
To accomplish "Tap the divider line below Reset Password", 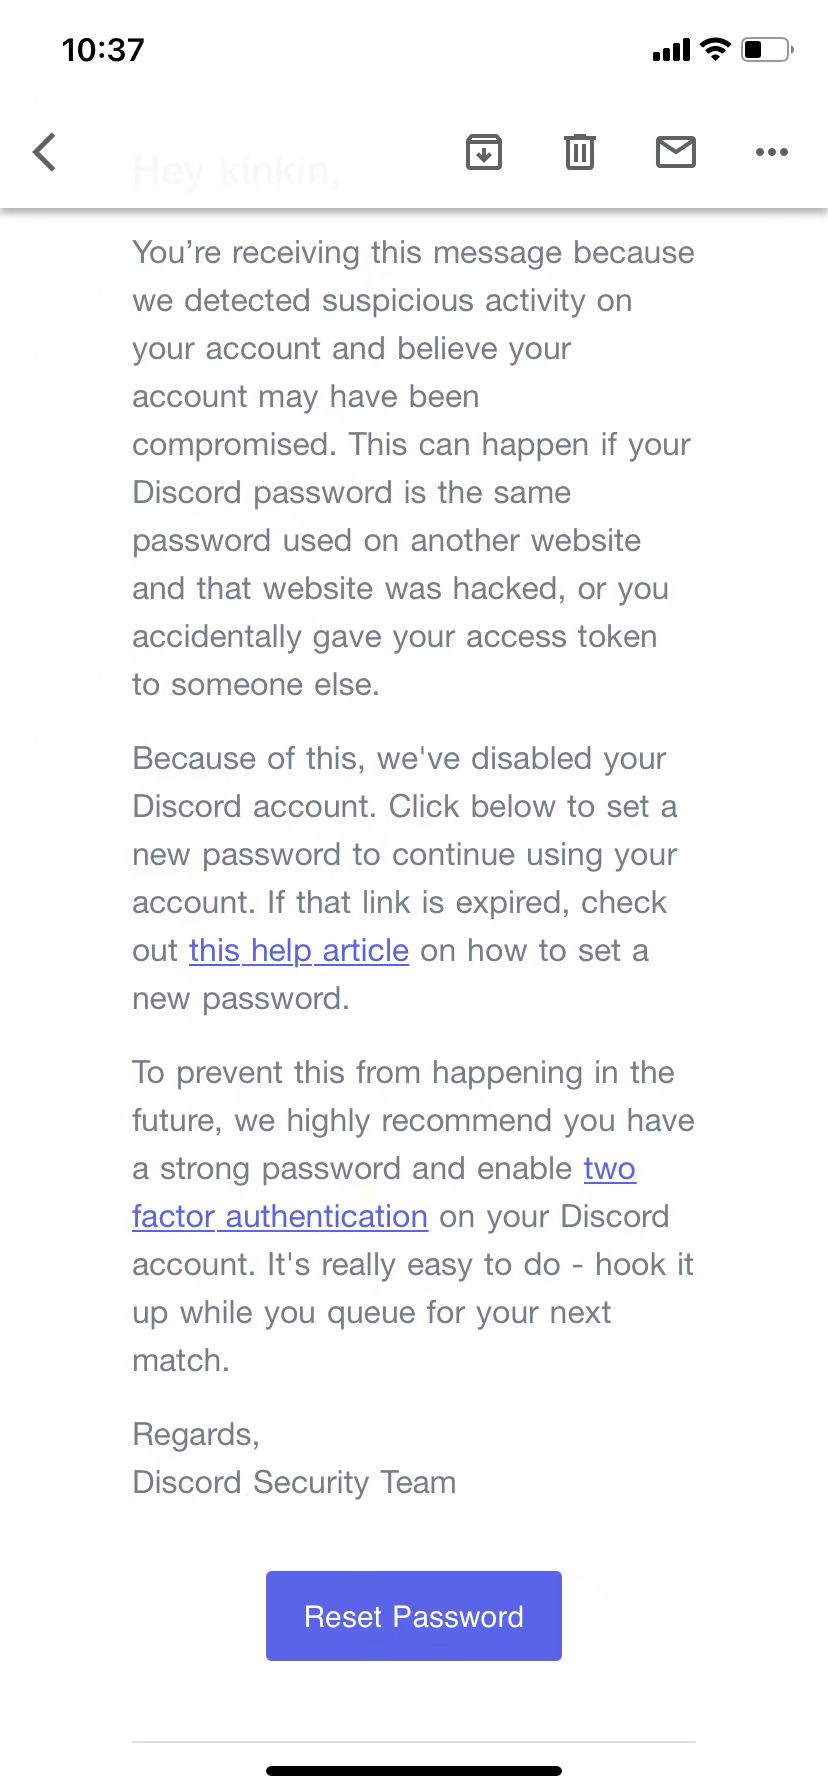I will (x=414, y=1742).
